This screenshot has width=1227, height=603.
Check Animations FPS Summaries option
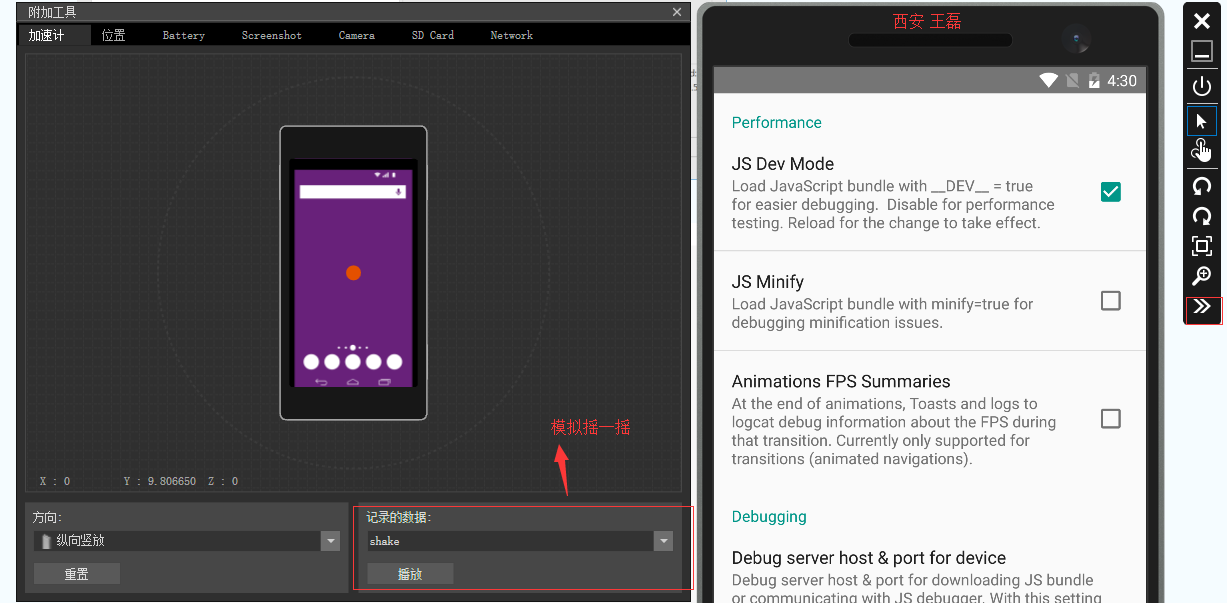tap(1110, 418)
